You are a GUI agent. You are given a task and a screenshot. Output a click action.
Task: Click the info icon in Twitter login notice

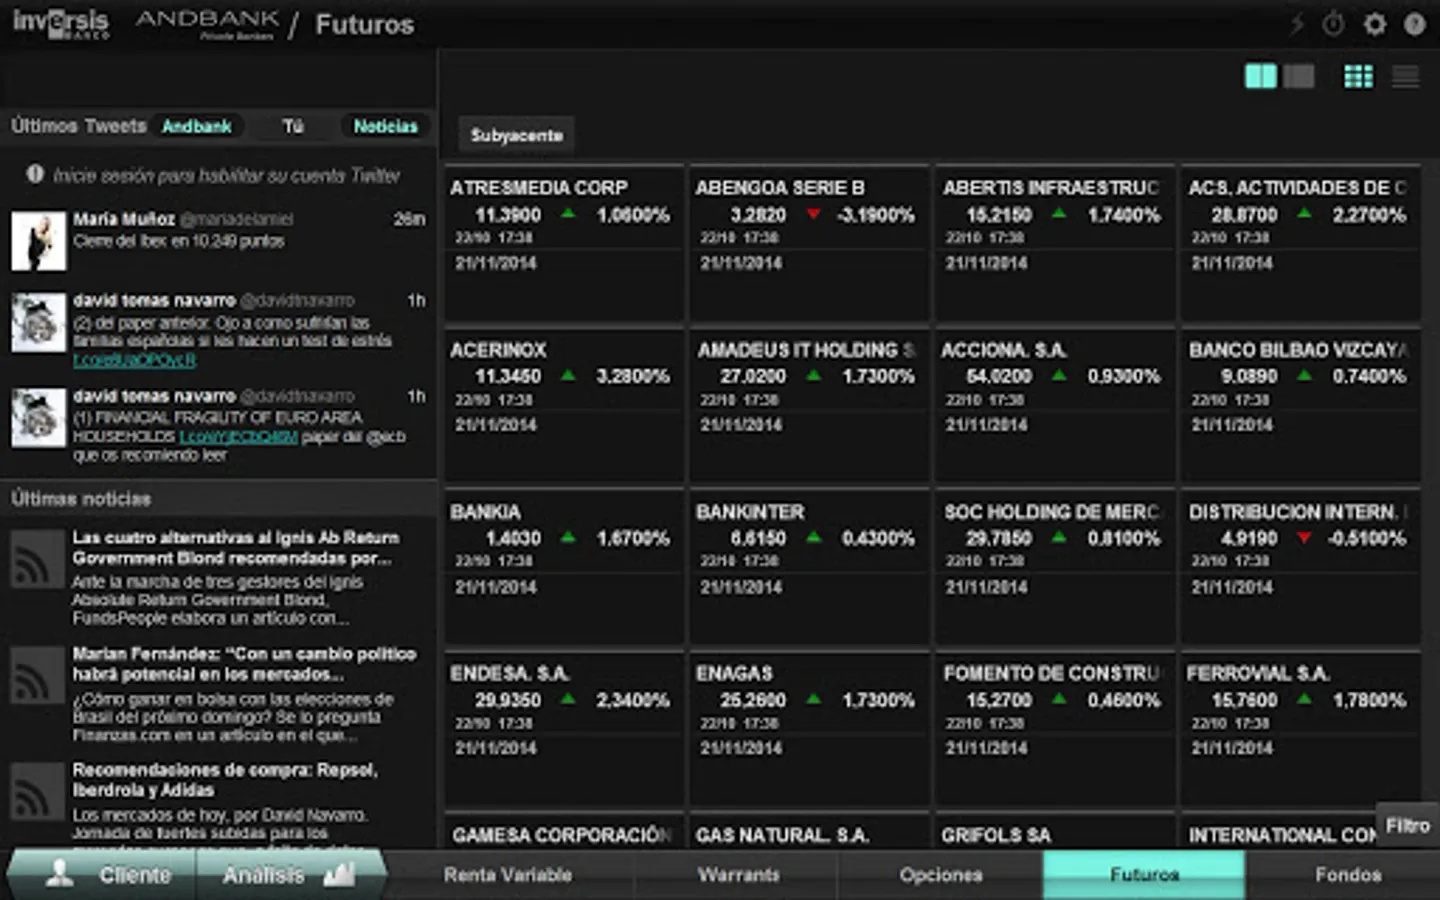pos(35,174)
